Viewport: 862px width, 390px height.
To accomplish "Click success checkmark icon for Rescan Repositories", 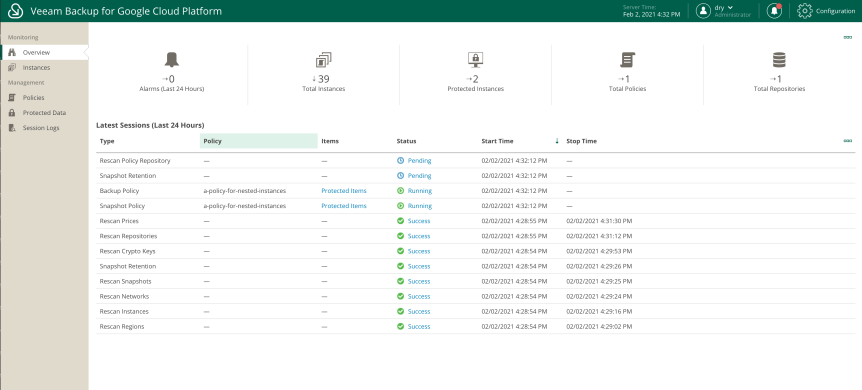I will [400, 236].
